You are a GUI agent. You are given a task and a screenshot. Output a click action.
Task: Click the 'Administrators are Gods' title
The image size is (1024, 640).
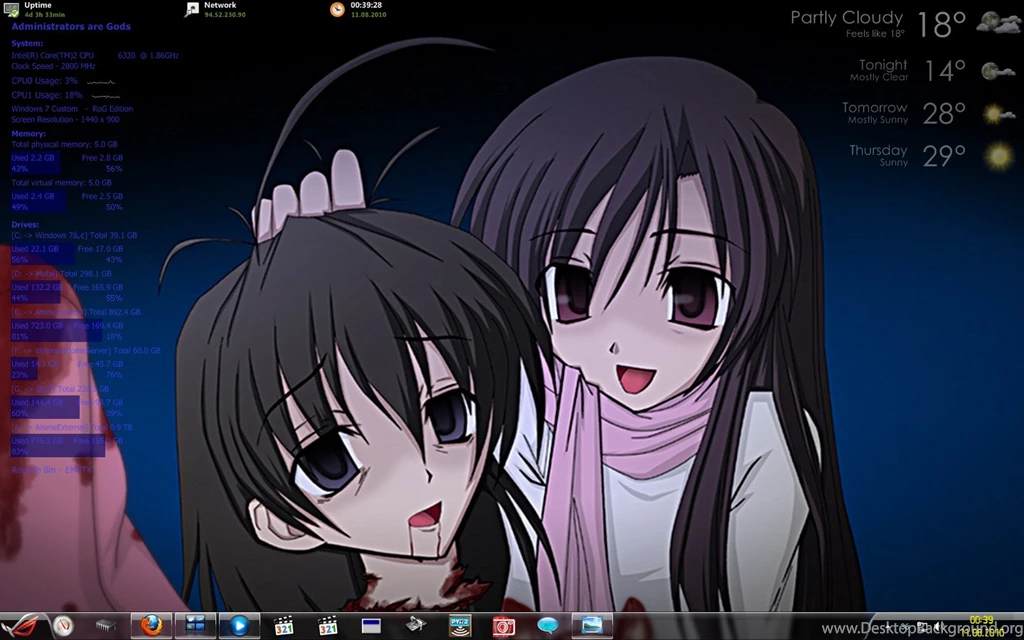(71, 27)
